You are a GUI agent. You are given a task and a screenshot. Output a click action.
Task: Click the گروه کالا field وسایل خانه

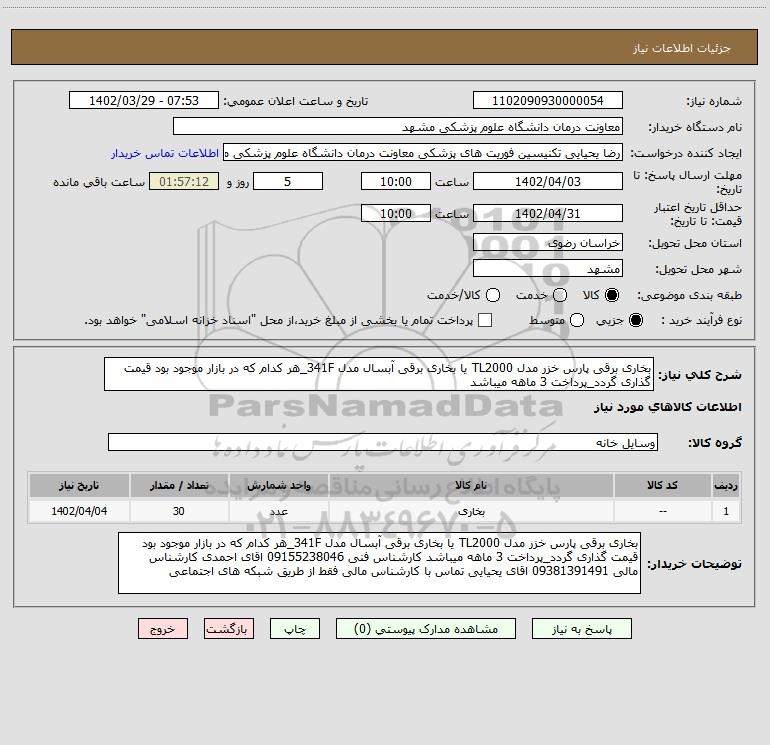tap(383, 442)
